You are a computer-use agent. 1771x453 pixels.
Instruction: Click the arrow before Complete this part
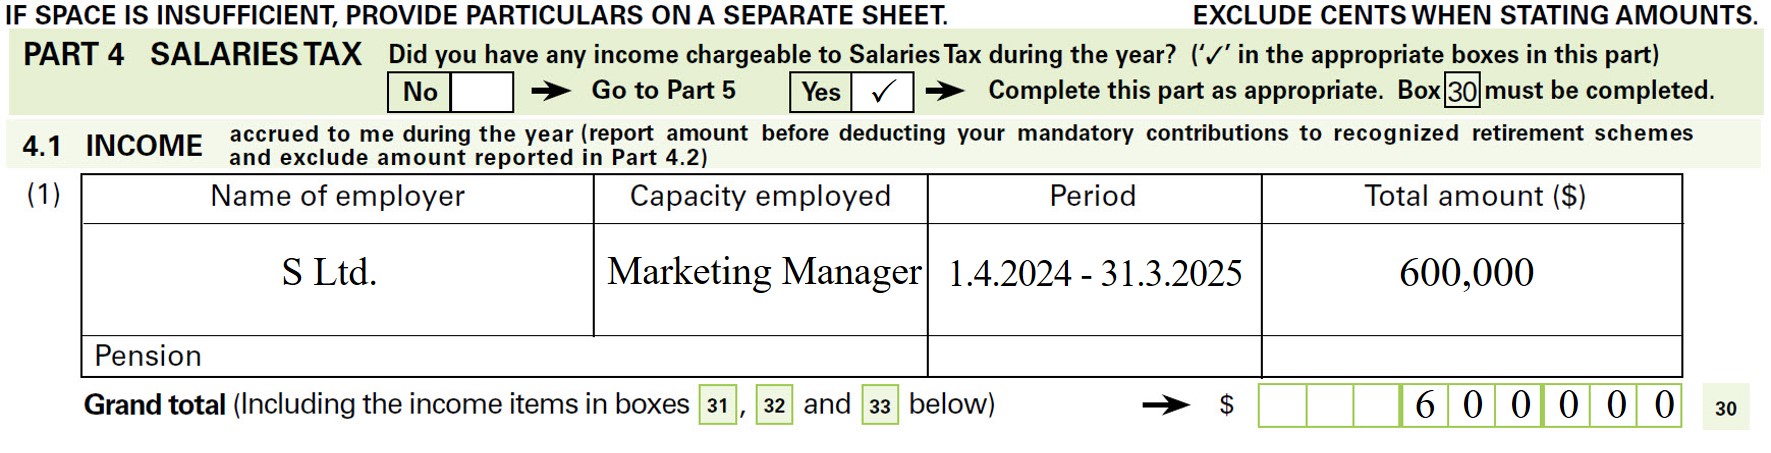(x=945, y=92)
